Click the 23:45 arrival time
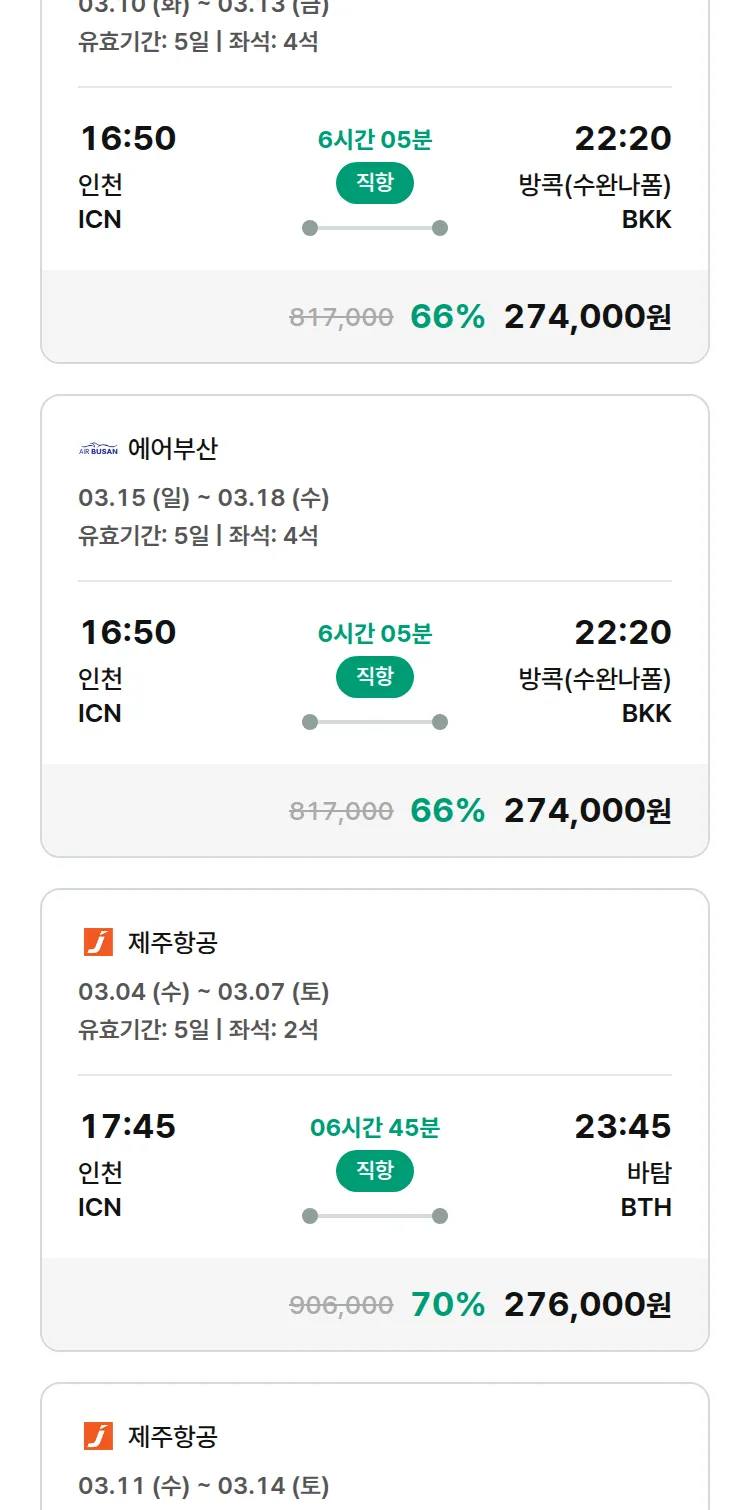The height and width of the screenshot is (1510, 750). point(622,1127)
